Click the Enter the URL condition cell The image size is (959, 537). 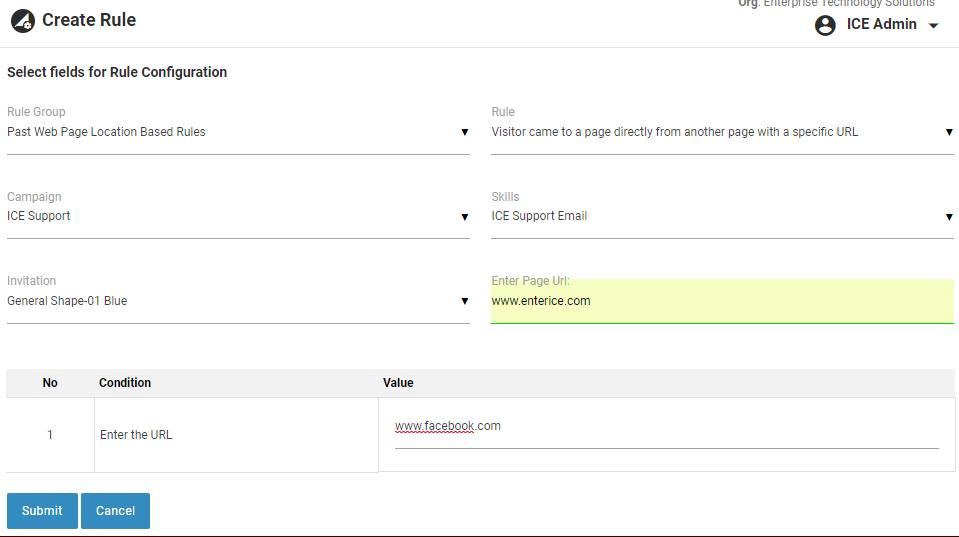tap(136, 435)
